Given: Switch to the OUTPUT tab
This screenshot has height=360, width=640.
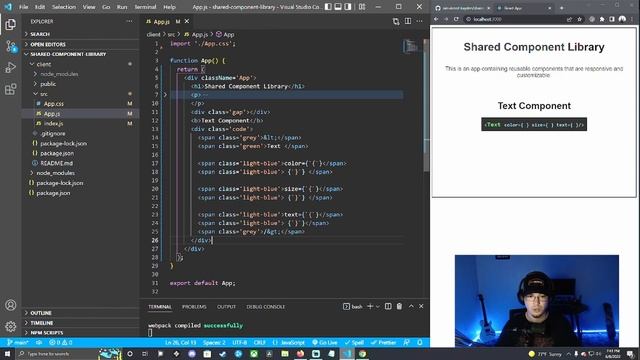Looking at the screenshot, I should [x=227, y=307].
